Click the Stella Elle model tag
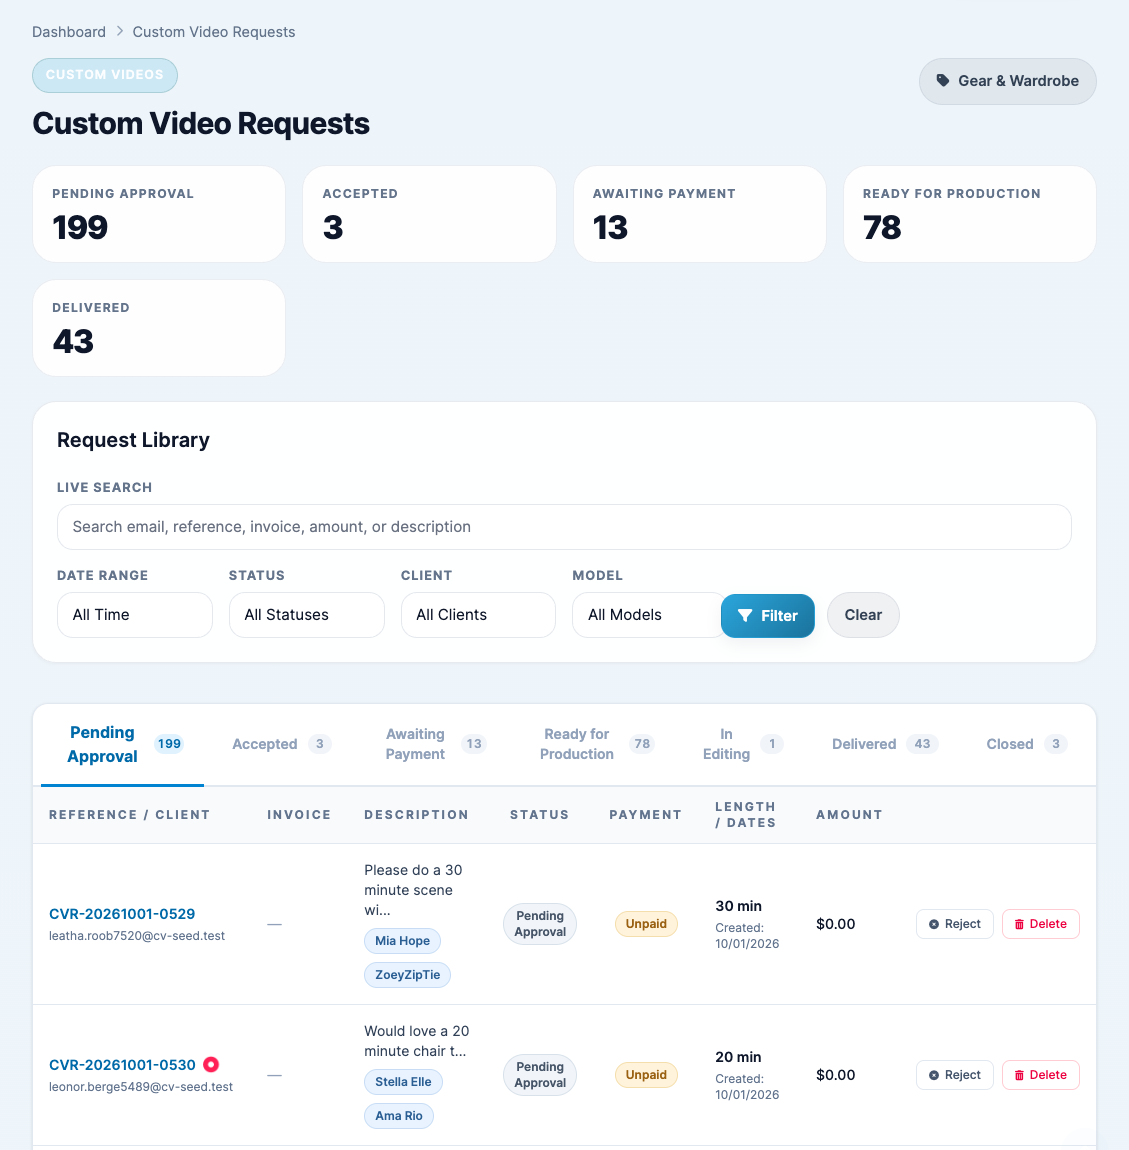1129x1150 pixels. pos(403,1082)
